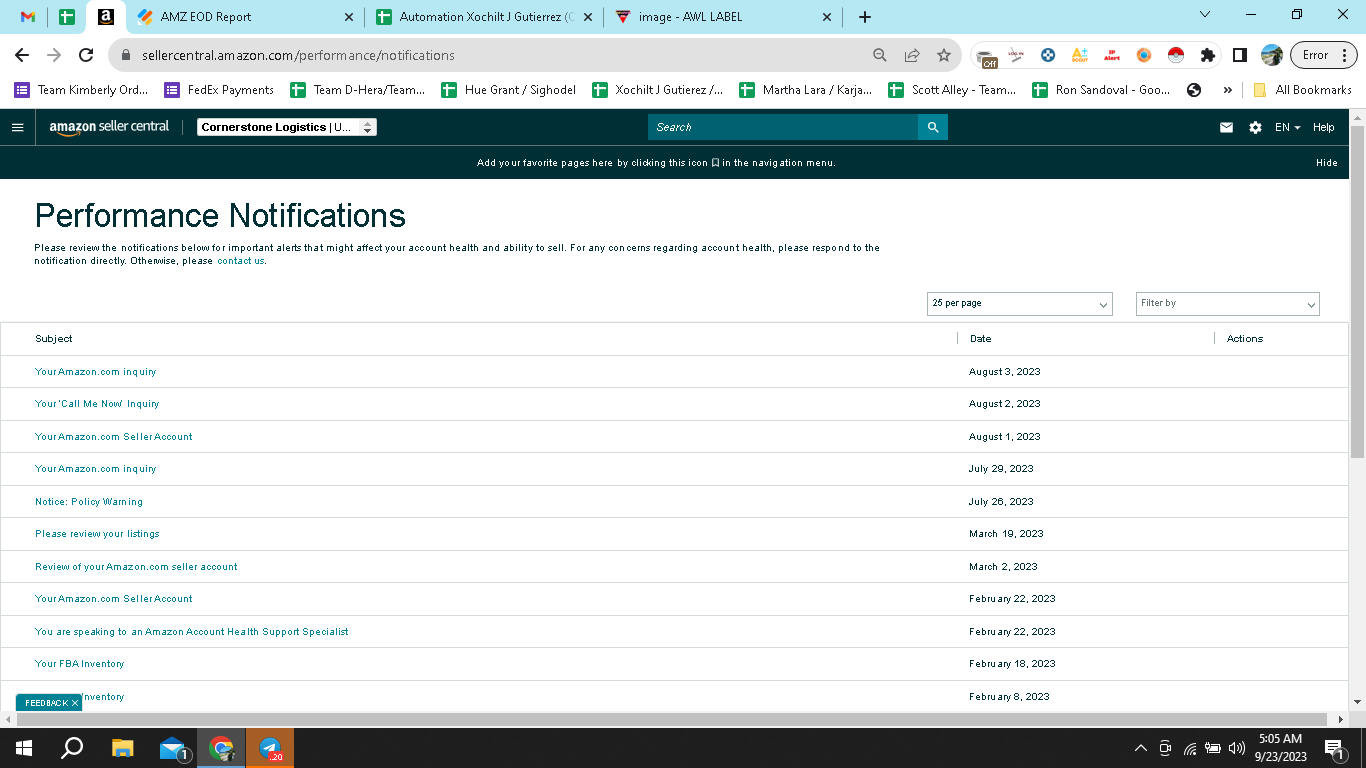This screenshot has height=768, width=1366.
Task: Open the Chrome profile avatar
Action: pyautogui.click(x=1271, y=55)
